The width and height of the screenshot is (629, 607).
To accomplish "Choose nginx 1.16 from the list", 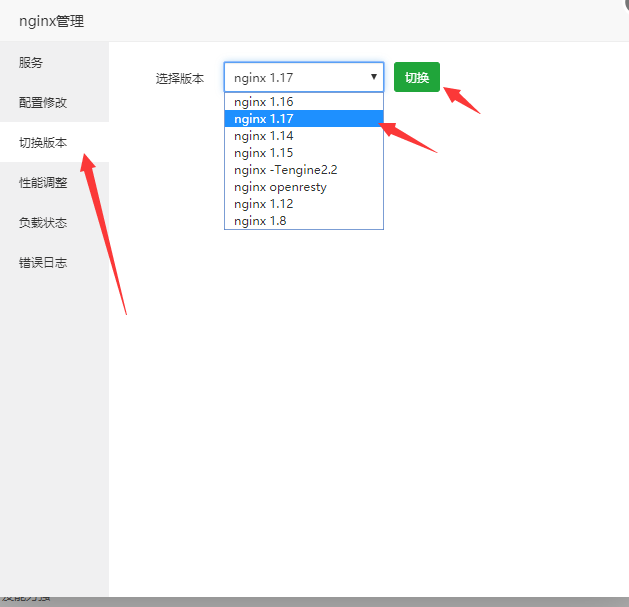I will pyautogui.click(x=304, y=102).
